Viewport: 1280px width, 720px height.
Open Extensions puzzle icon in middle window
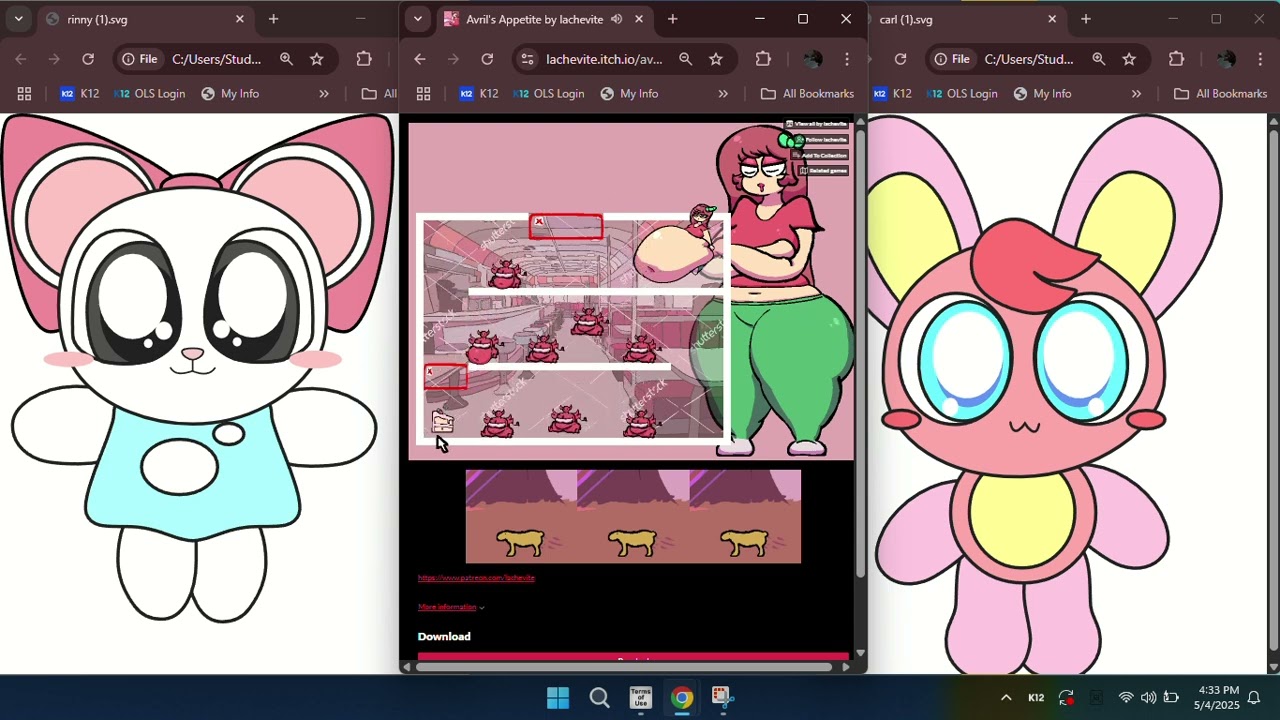[x=763, y=59]
